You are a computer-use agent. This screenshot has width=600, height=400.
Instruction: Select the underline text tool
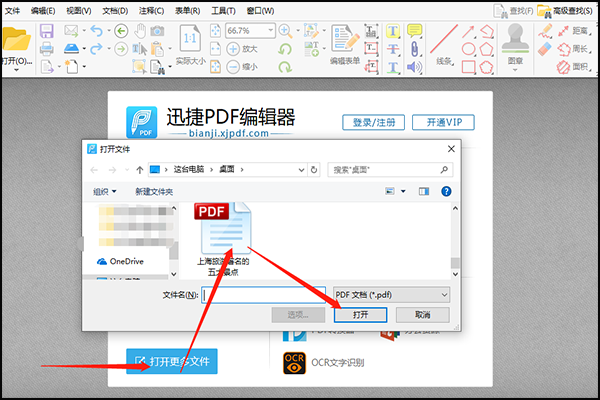(x=393, y=67)
